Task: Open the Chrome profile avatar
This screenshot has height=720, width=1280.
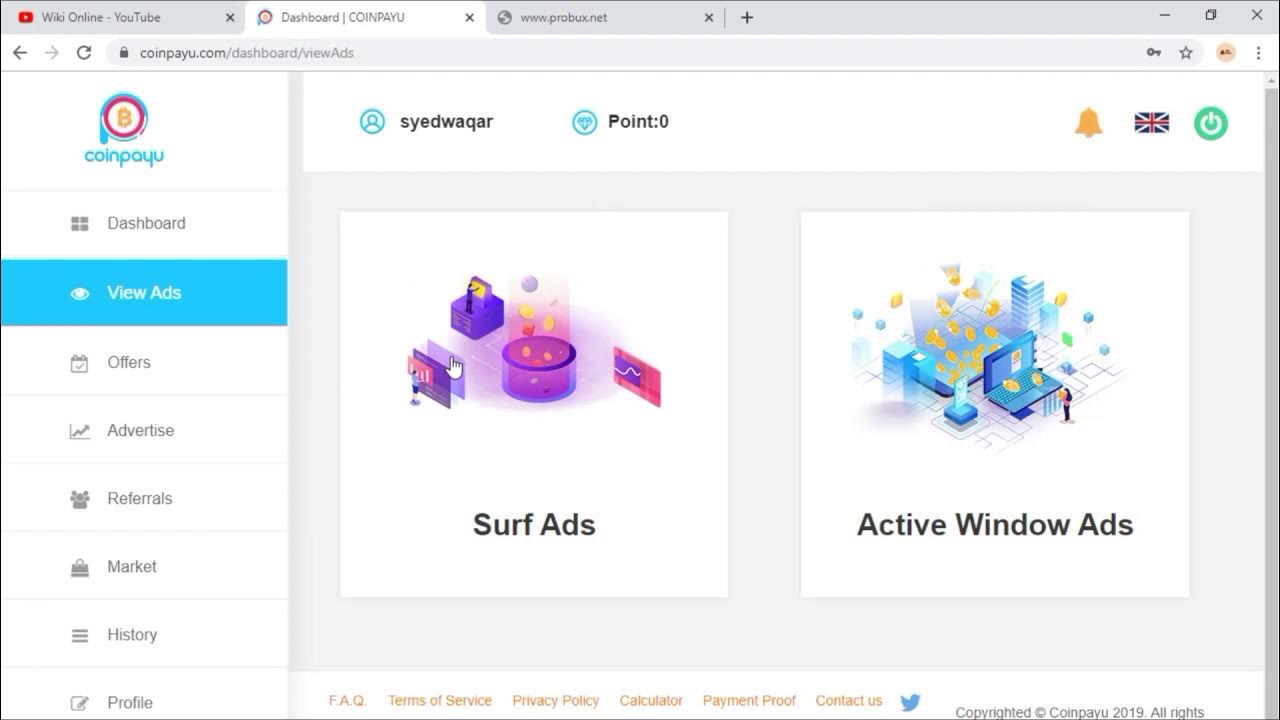Action: pyautogui.click(x=1226, y=53)
